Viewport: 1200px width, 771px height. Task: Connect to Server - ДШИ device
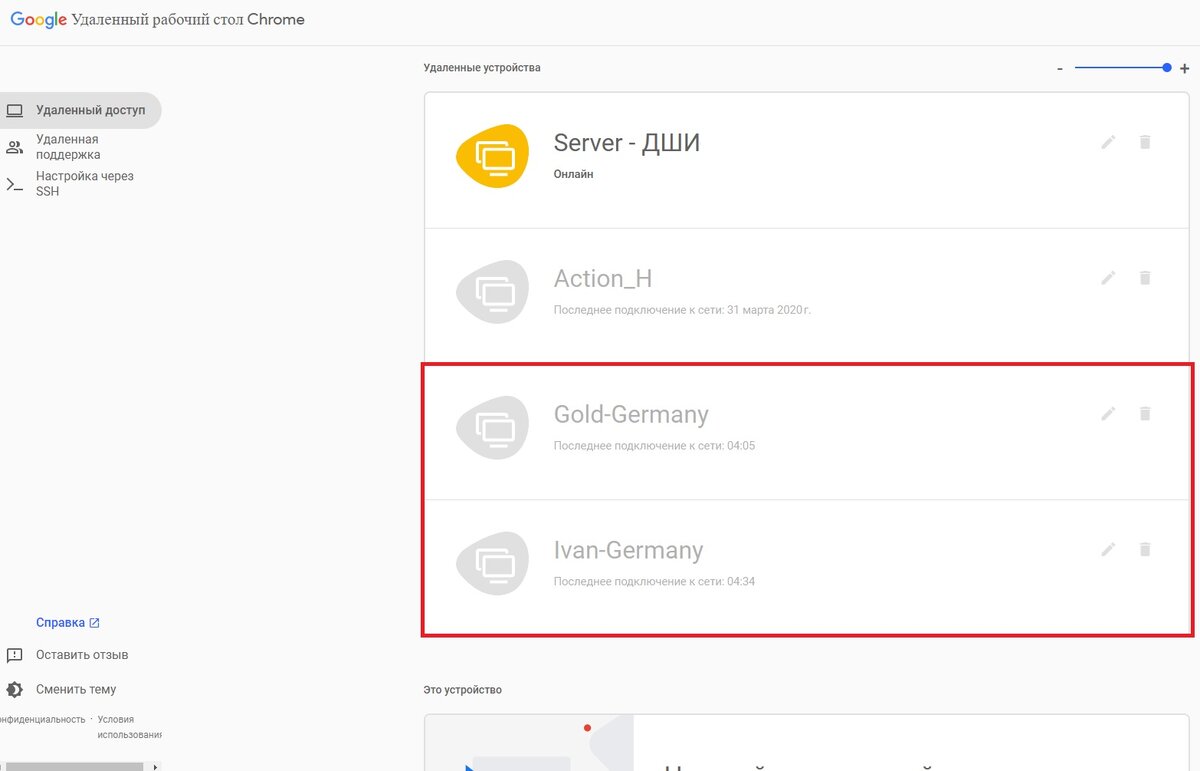tap(808, 160)
